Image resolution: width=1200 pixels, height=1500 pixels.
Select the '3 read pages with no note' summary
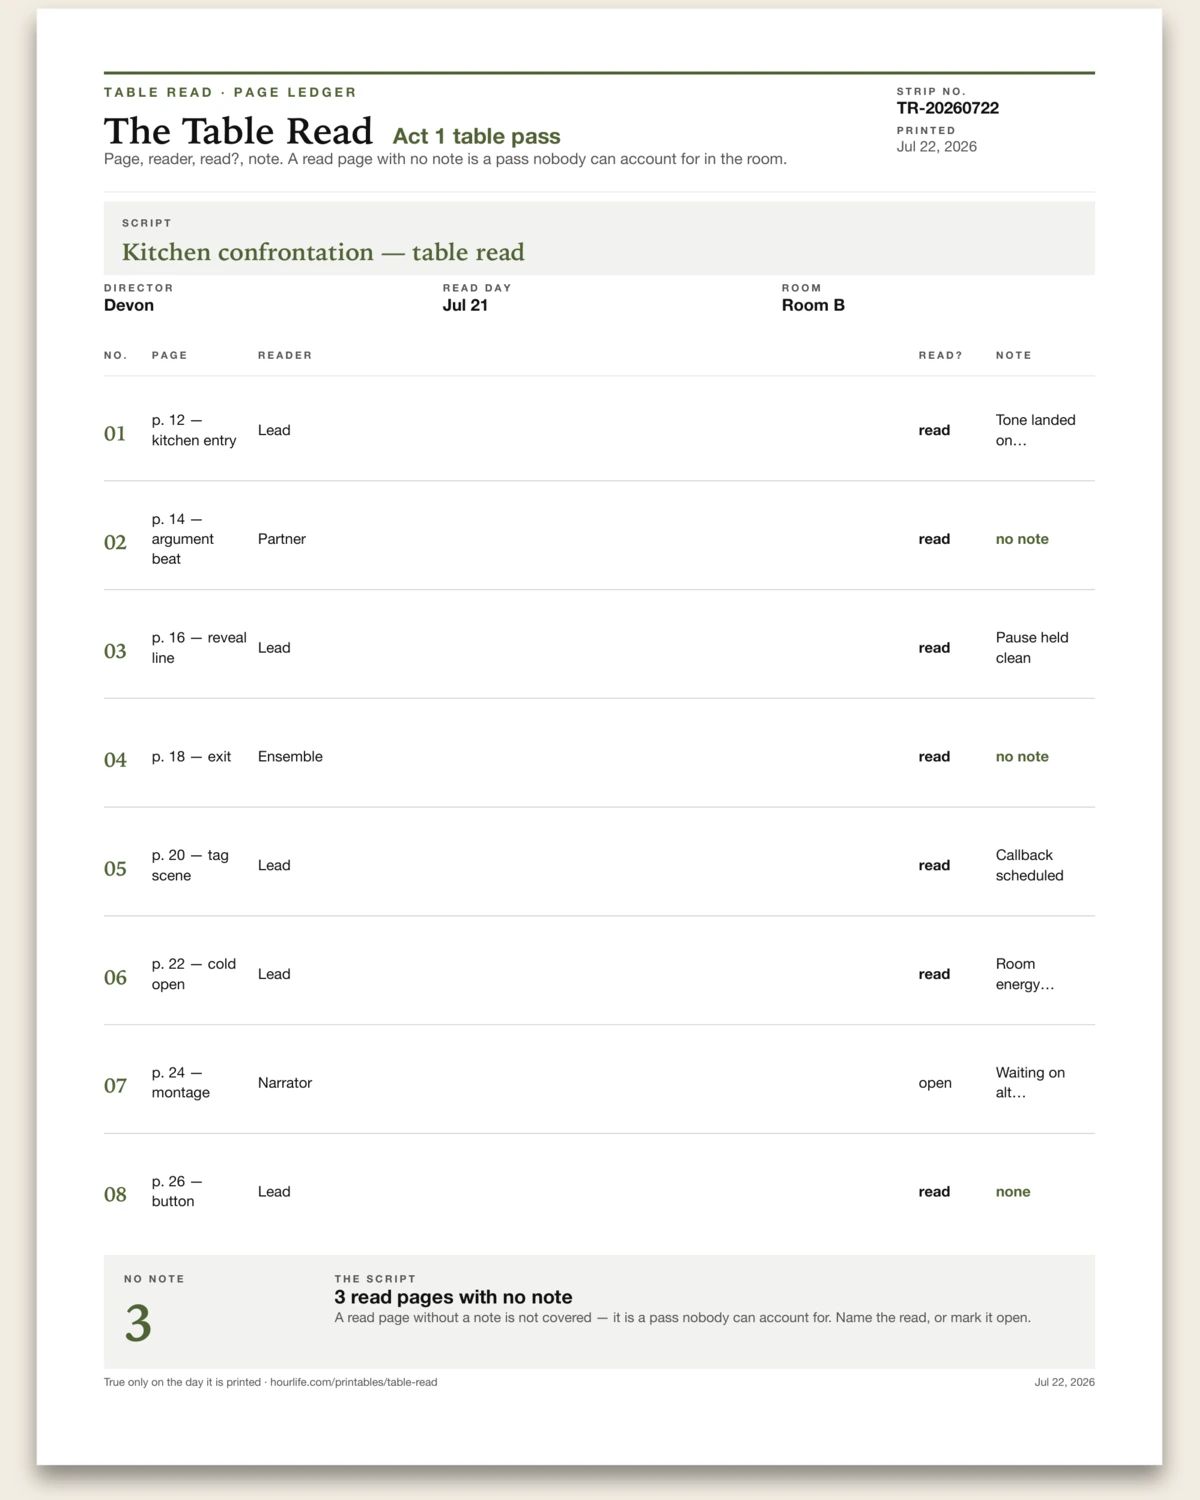tap(453, 1297)
